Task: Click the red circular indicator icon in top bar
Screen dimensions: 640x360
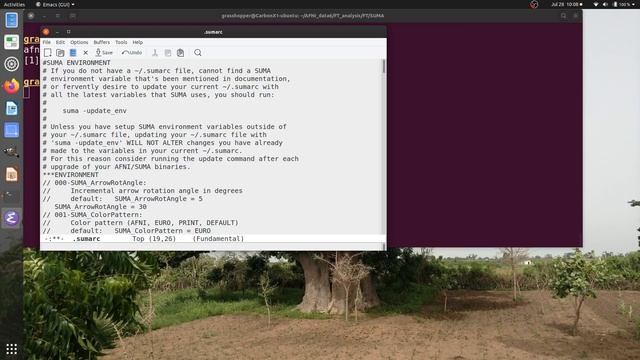Action: click(x=534, y=4)
